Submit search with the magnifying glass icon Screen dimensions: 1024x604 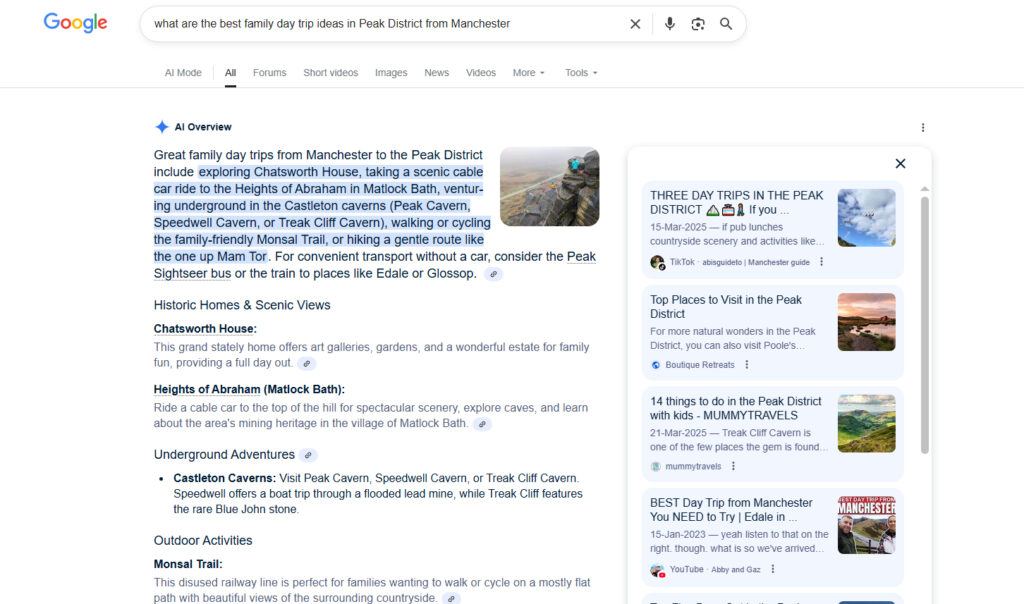(x=726, y=24)
